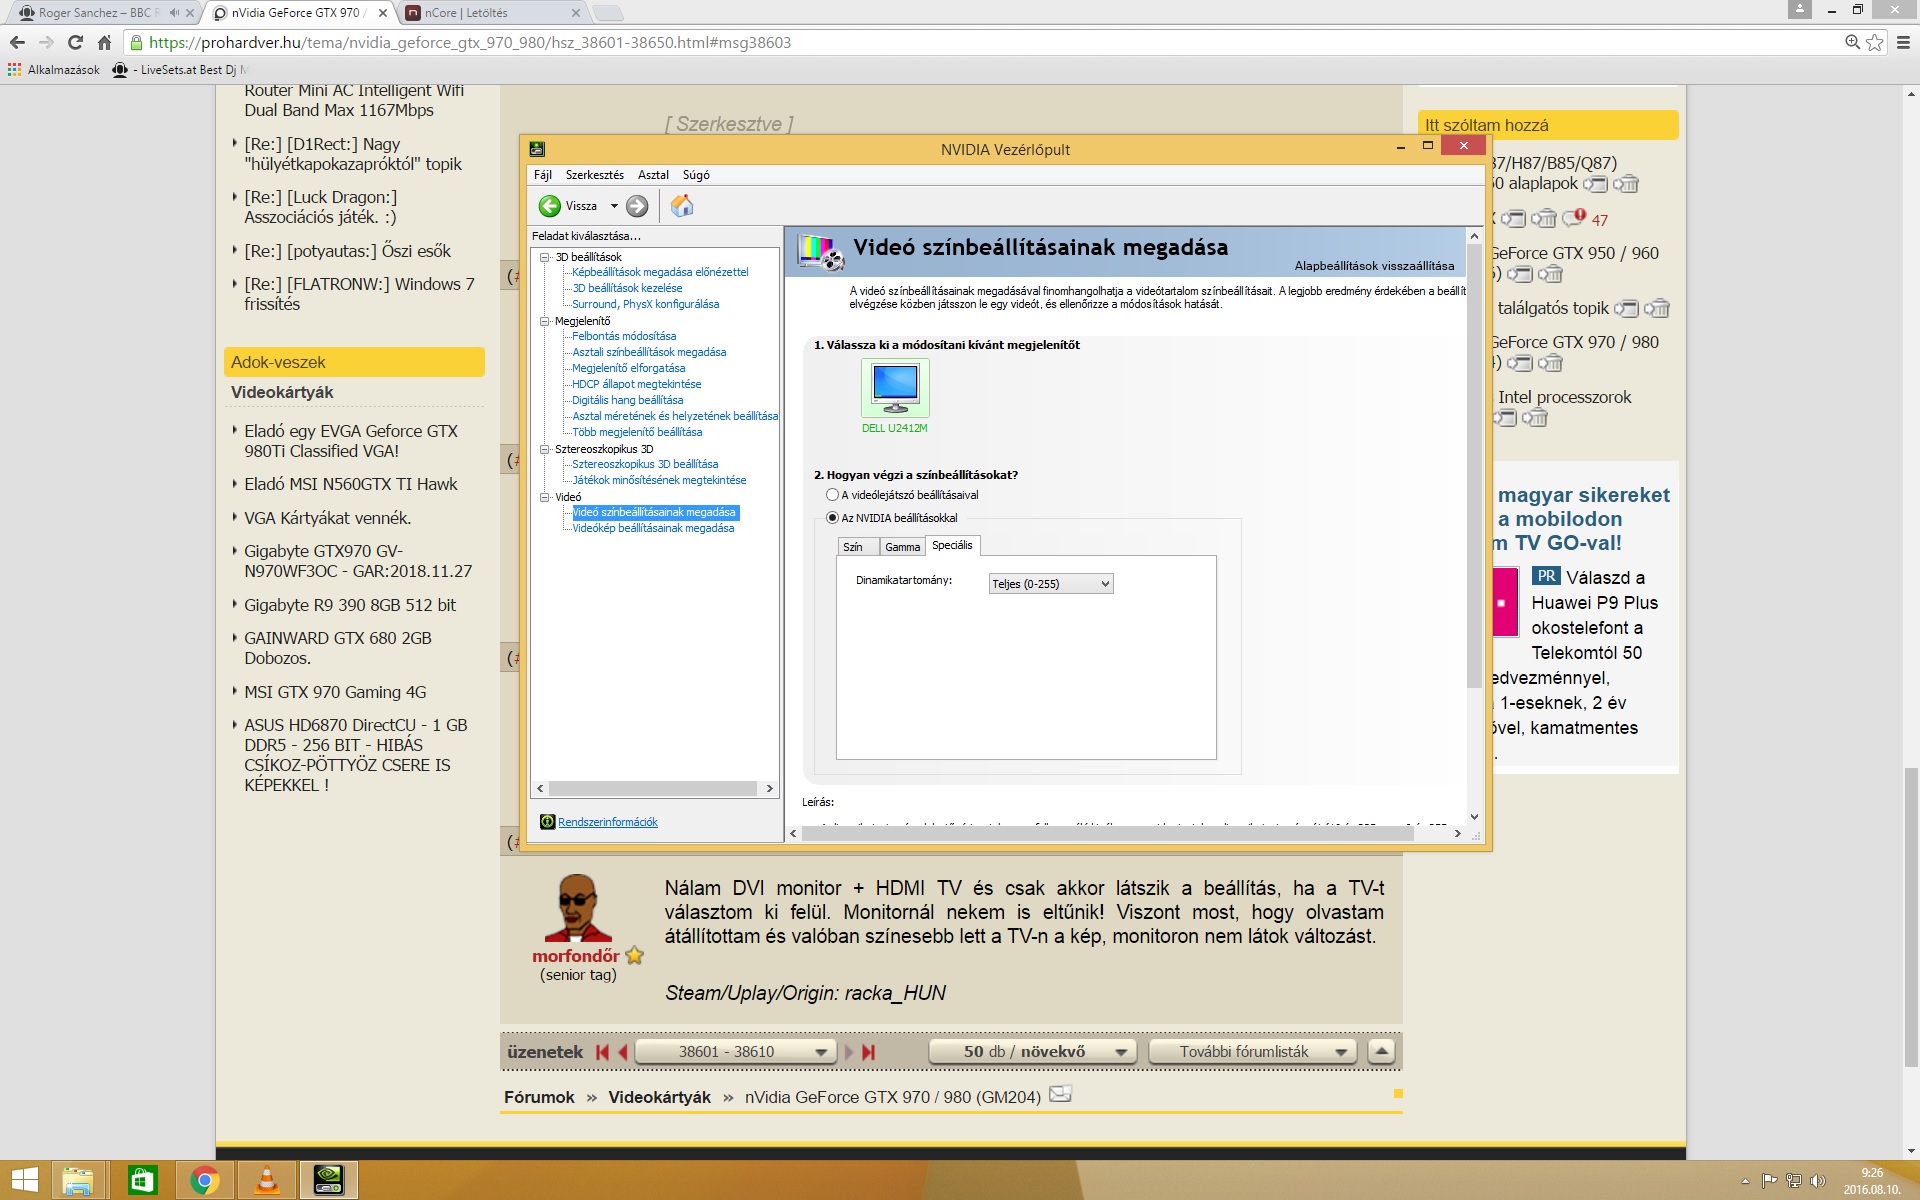Go to previous messages page arrow

point(623,1052)
